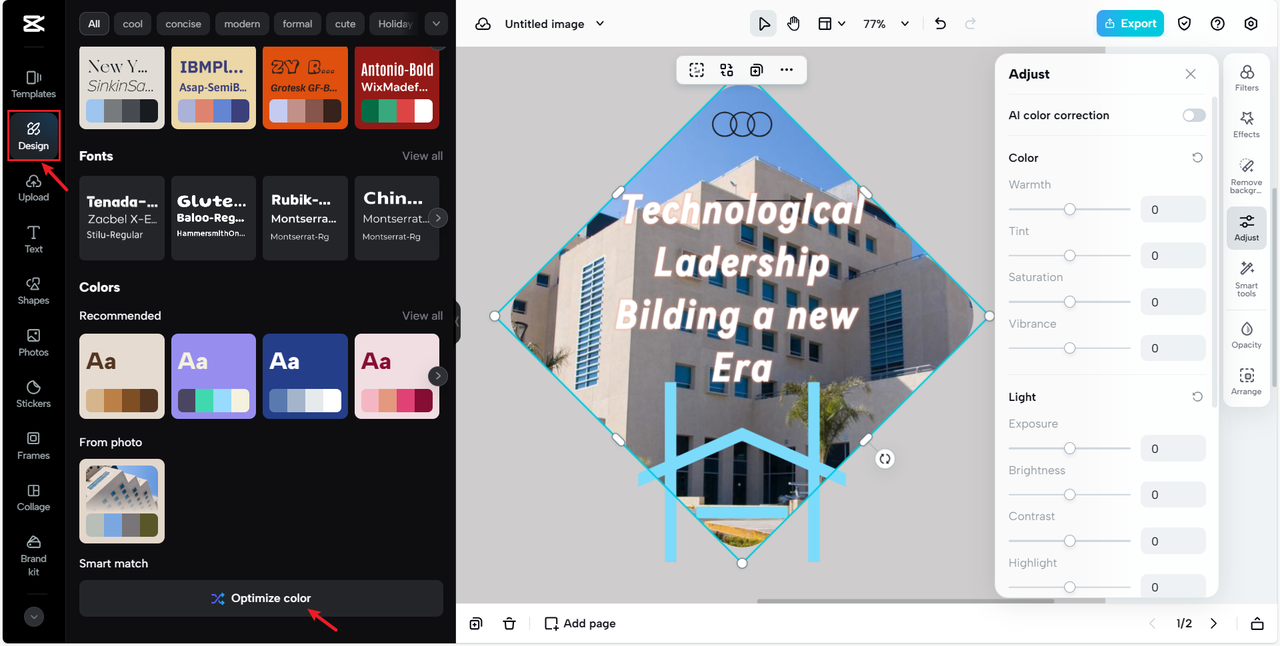Open the help question mark icon
Image resolution: width=1280 pixels, height=646 pixels.
[1217, 24]
